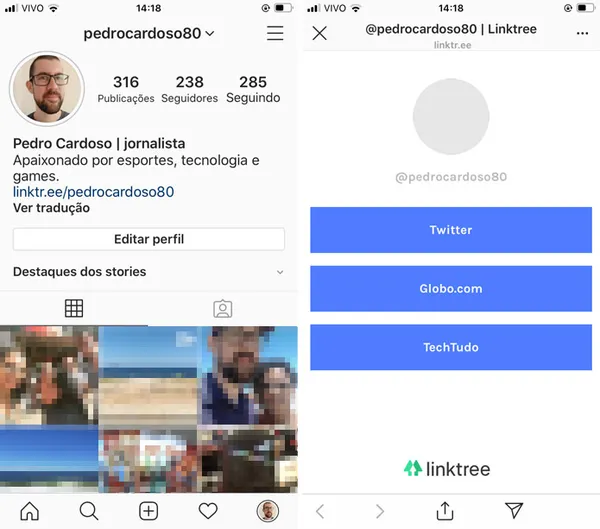Open the hamburger menu icon
600x529 pixels.
coord(275,33)
